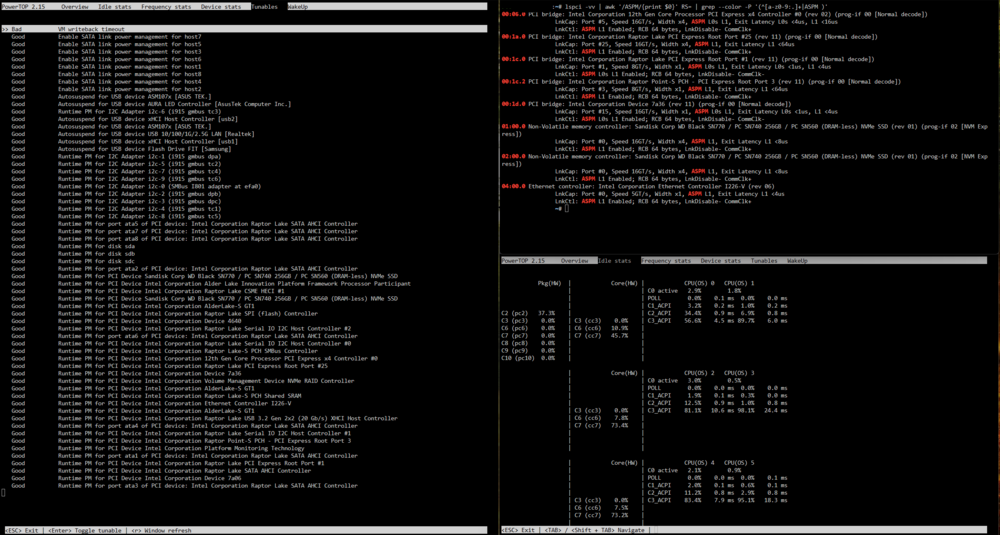Open Frequency stats tab in lower-right PowerTOP pane
The height and width of the screenshot is (535, 1000).
666,261
